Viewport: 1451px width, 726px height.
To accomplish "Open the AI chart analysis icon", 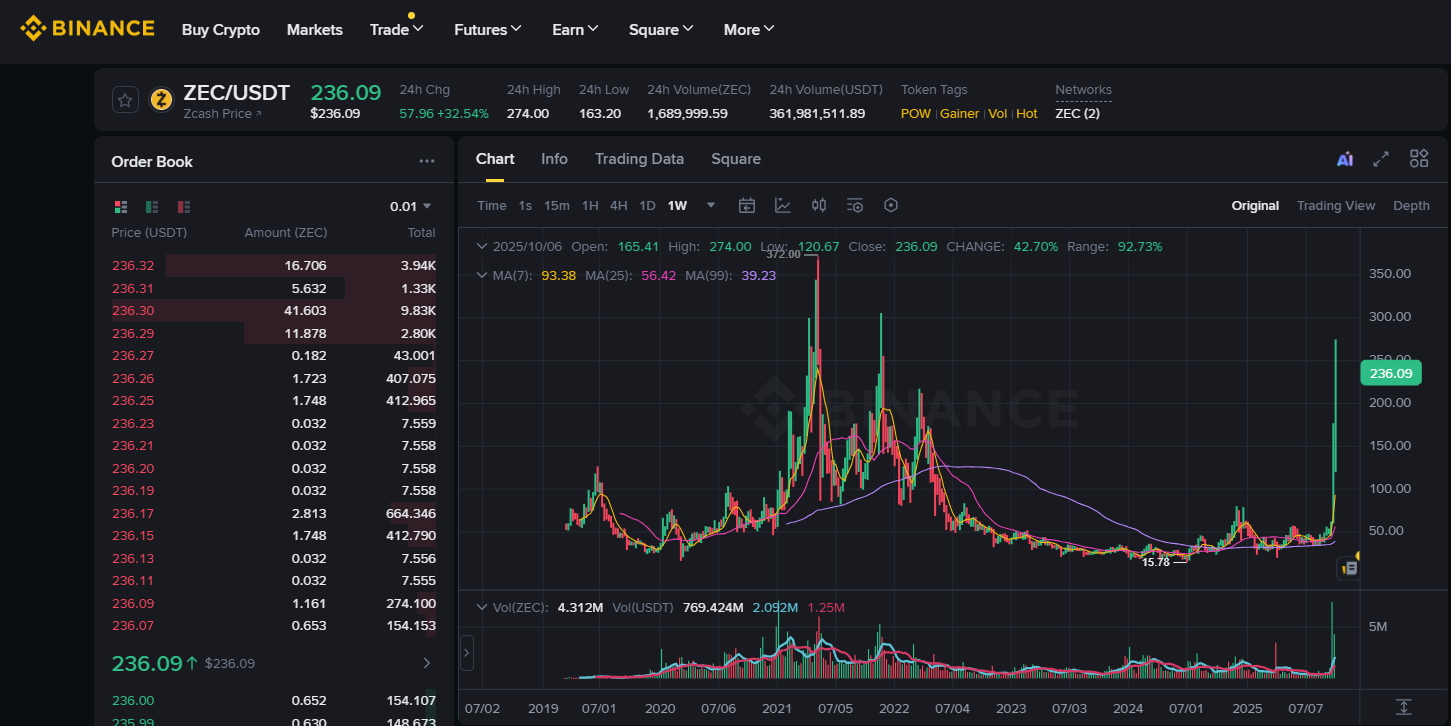I will click(1345, 159).
